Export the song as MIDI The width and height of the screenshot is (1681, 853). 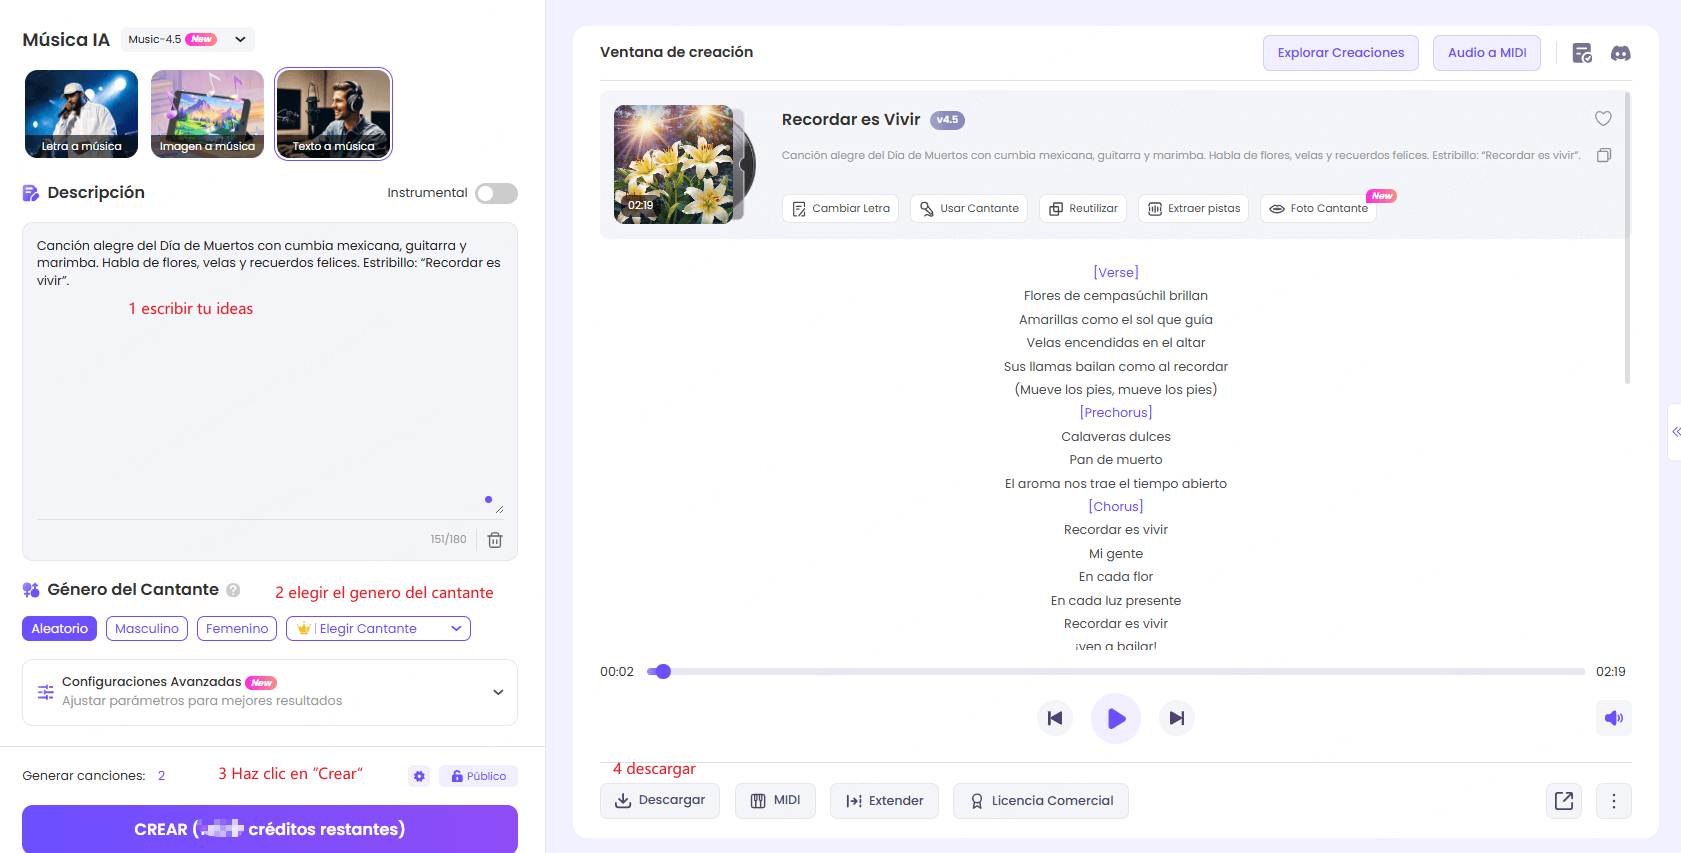[x=775, y=801]
